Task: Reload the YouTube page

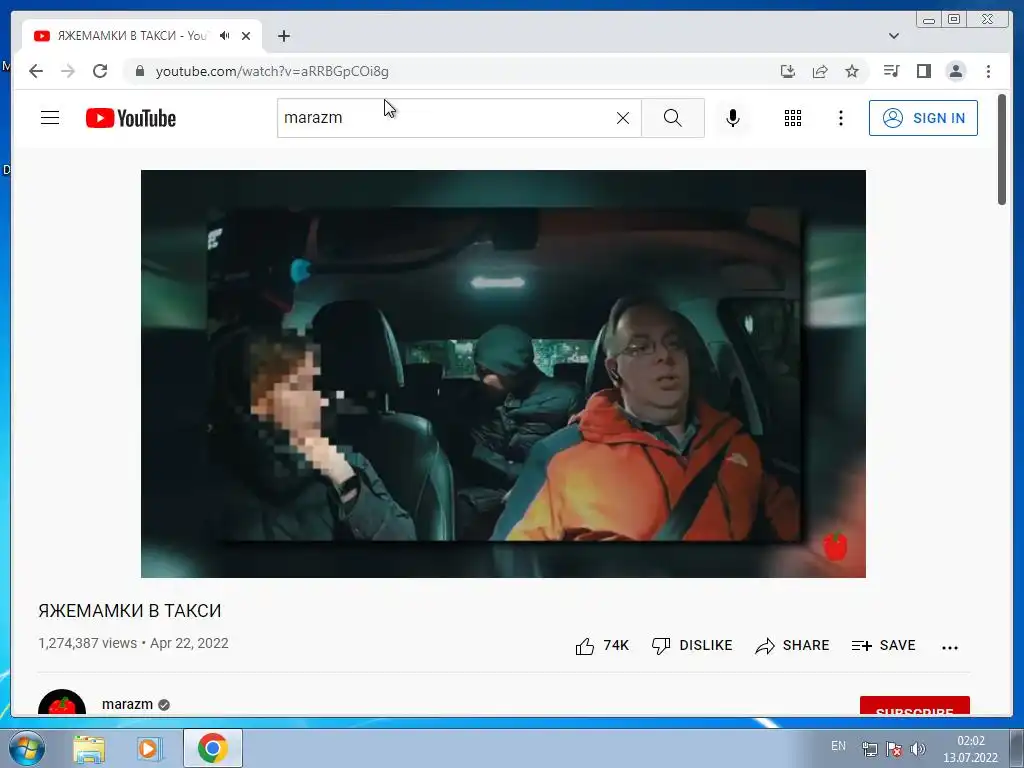Action: 100,71
